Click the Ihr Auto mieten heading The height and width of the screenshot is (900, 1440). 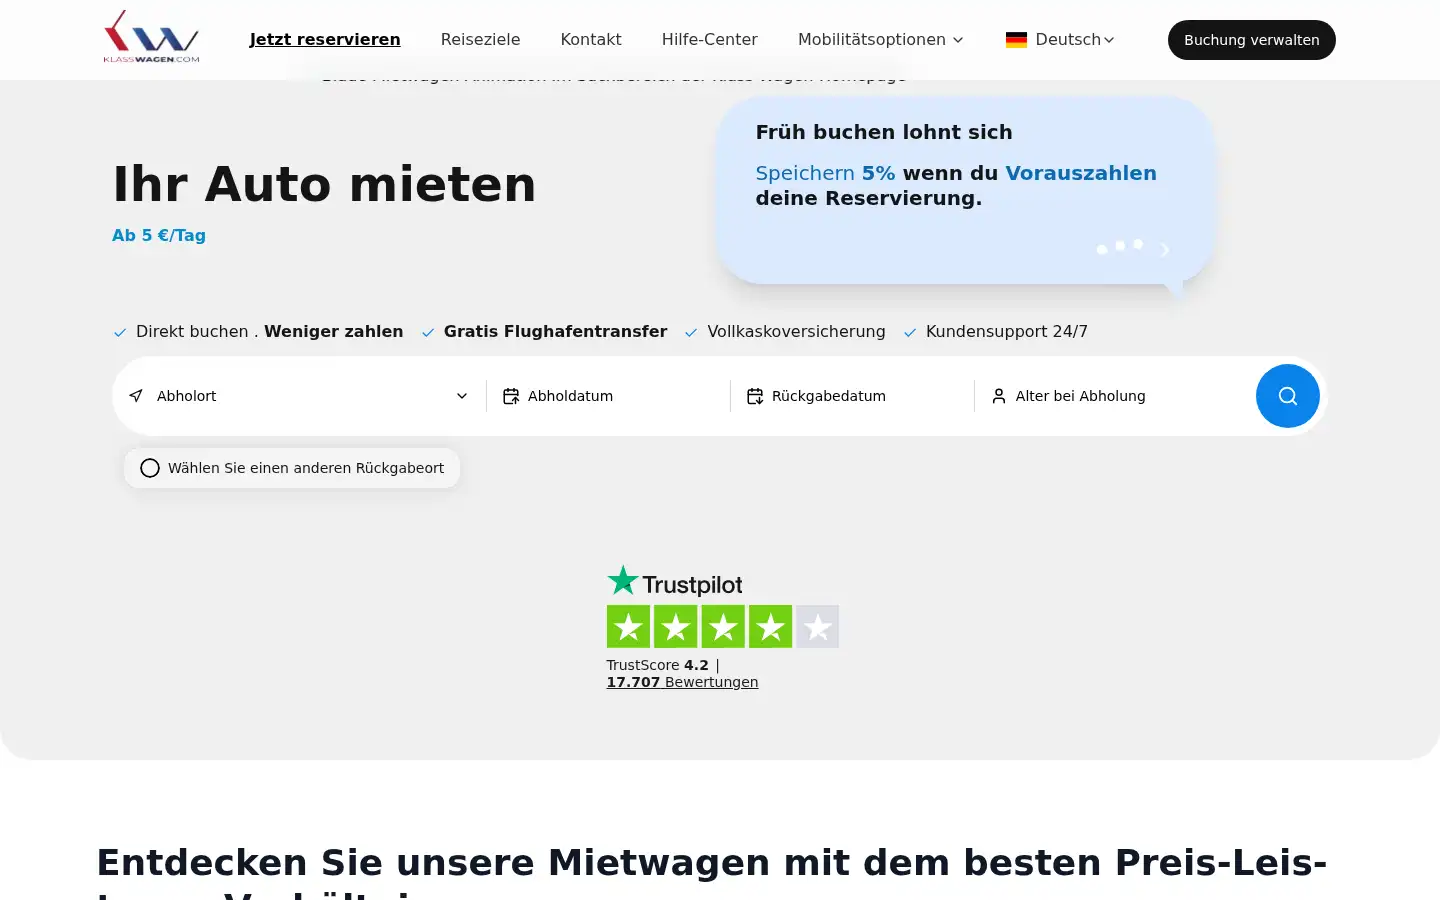click(x=324, y=184)
